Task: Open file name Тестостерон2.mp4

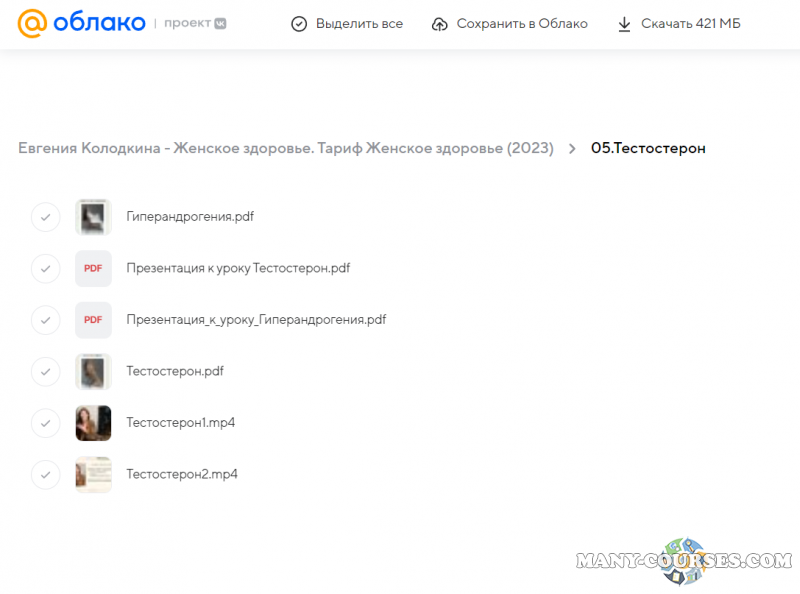Action: click(x=182, y=475)
